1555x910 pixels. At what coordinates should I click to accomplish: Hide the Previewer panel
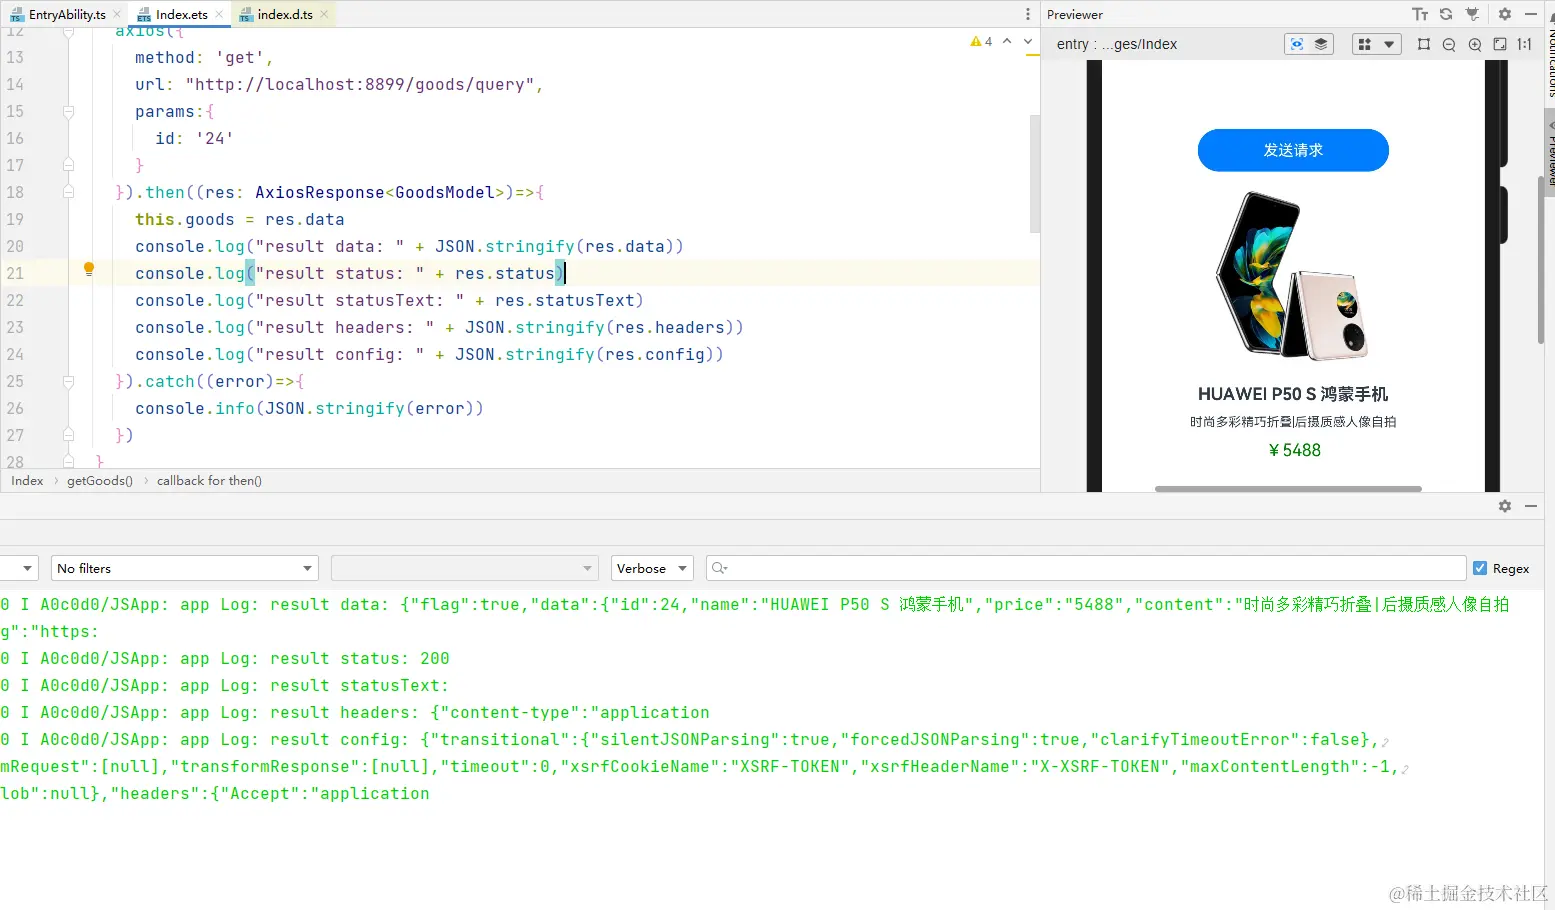(x=1531, y=15)
